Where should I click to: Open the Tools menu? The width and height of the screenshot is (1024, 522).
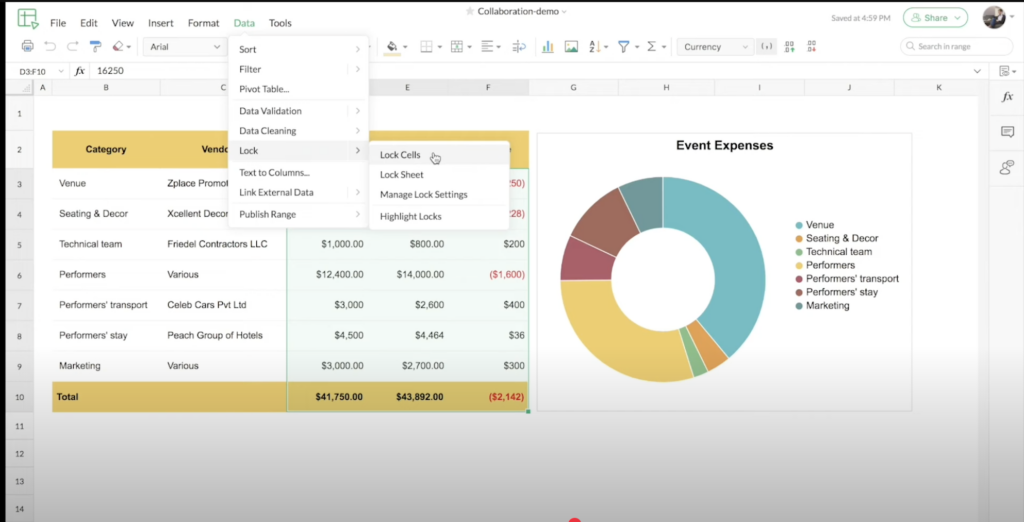(x=280, y=23)
